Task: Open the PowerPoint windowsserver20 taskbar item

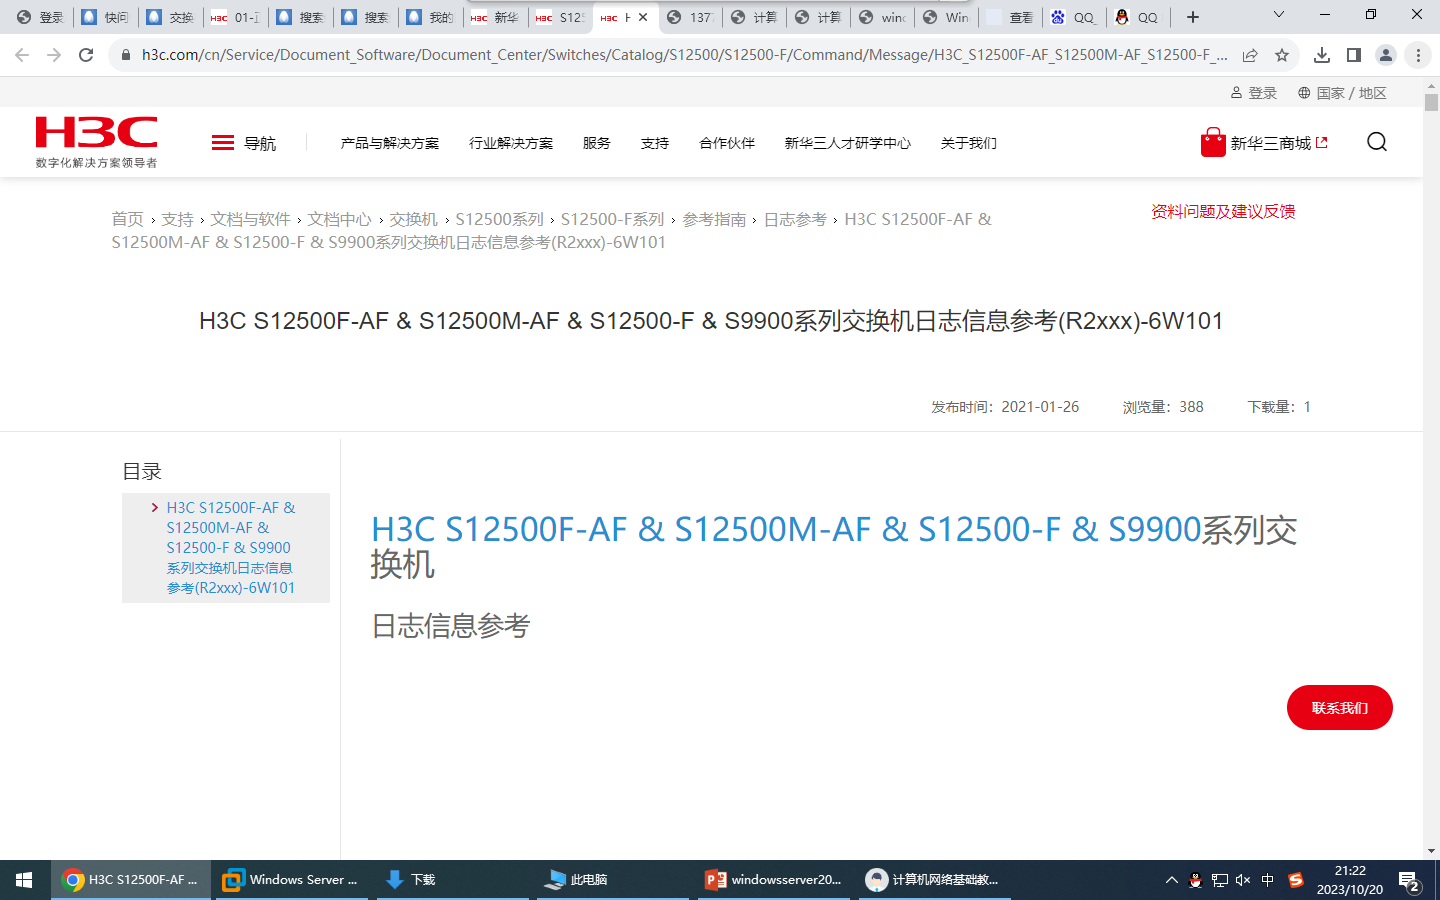Action: (x=774, y=880)
